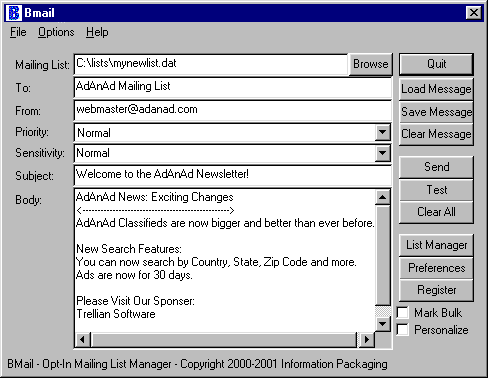Screen dimensions: 488x378
Task: Click the Subject text field
Action: tap(233, 175)
